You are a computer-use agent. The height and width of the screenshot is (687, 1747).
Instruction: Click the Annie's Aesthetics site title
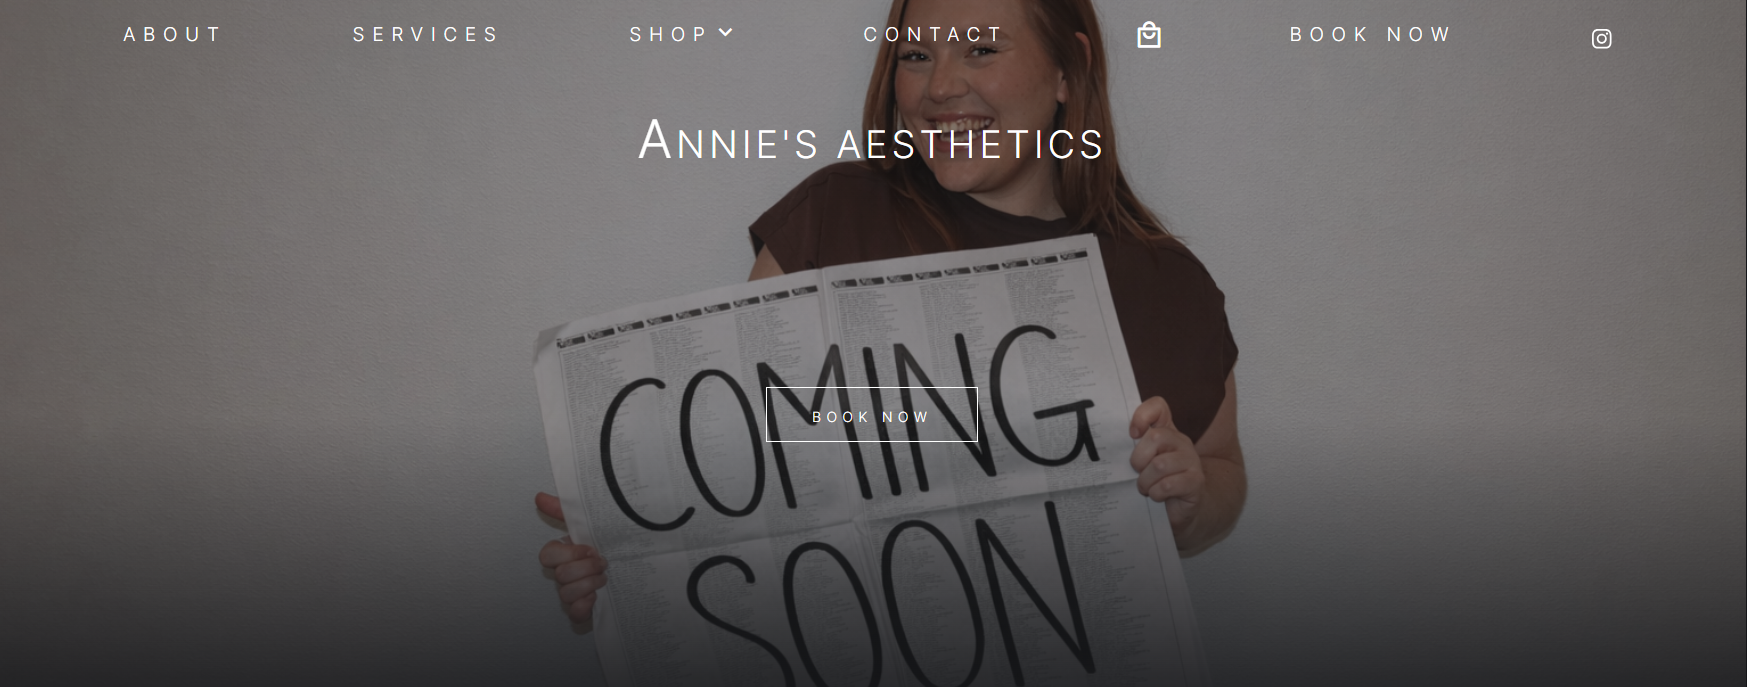click(871, 140)
